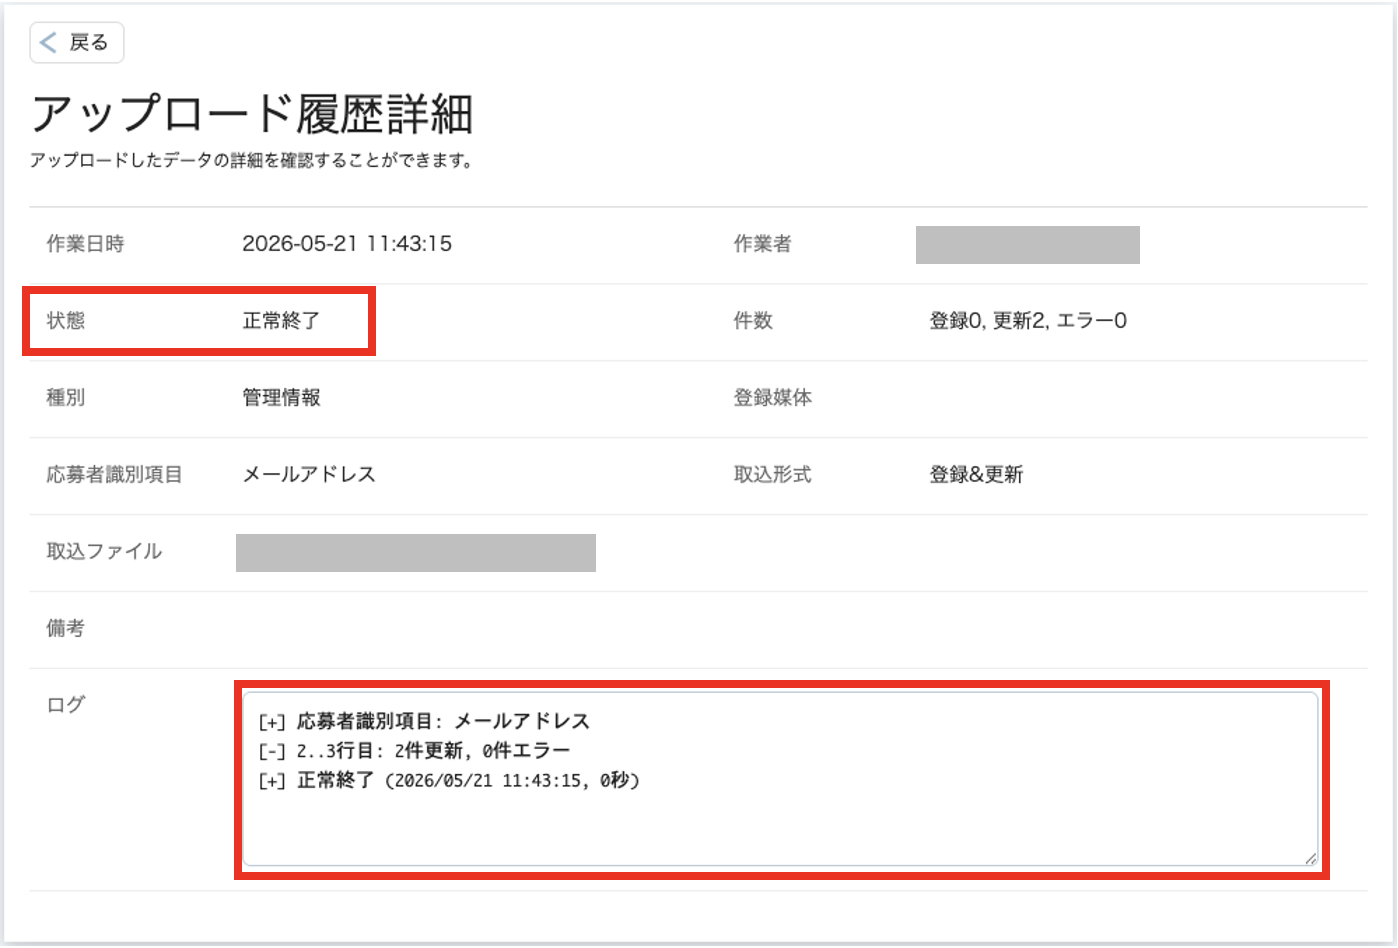Click the [+] 正常終了 log entry line

[x=448, y=780]
